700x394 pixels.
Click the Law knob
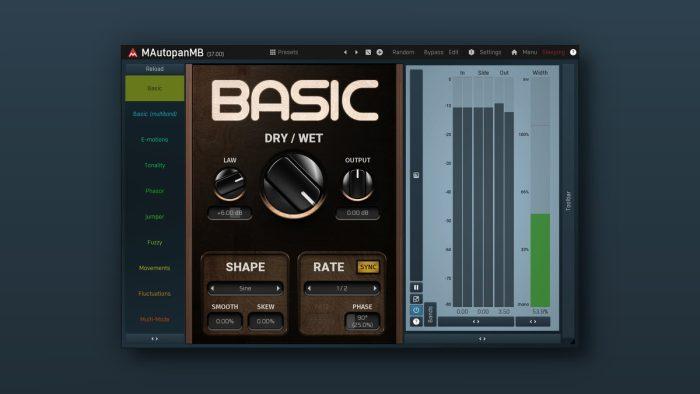click(229, 184)
